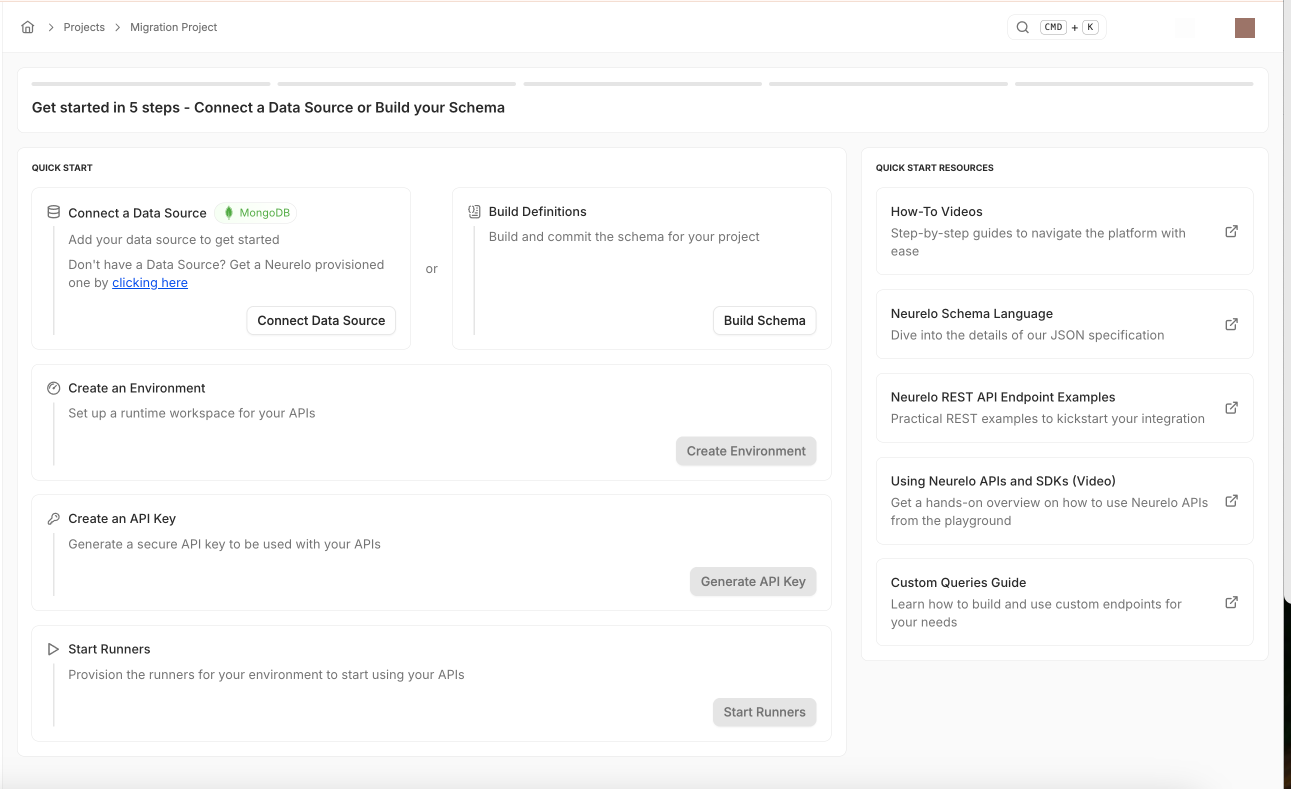
Task: Click the first step progress bar segment
Action: (x=151, y=84)
